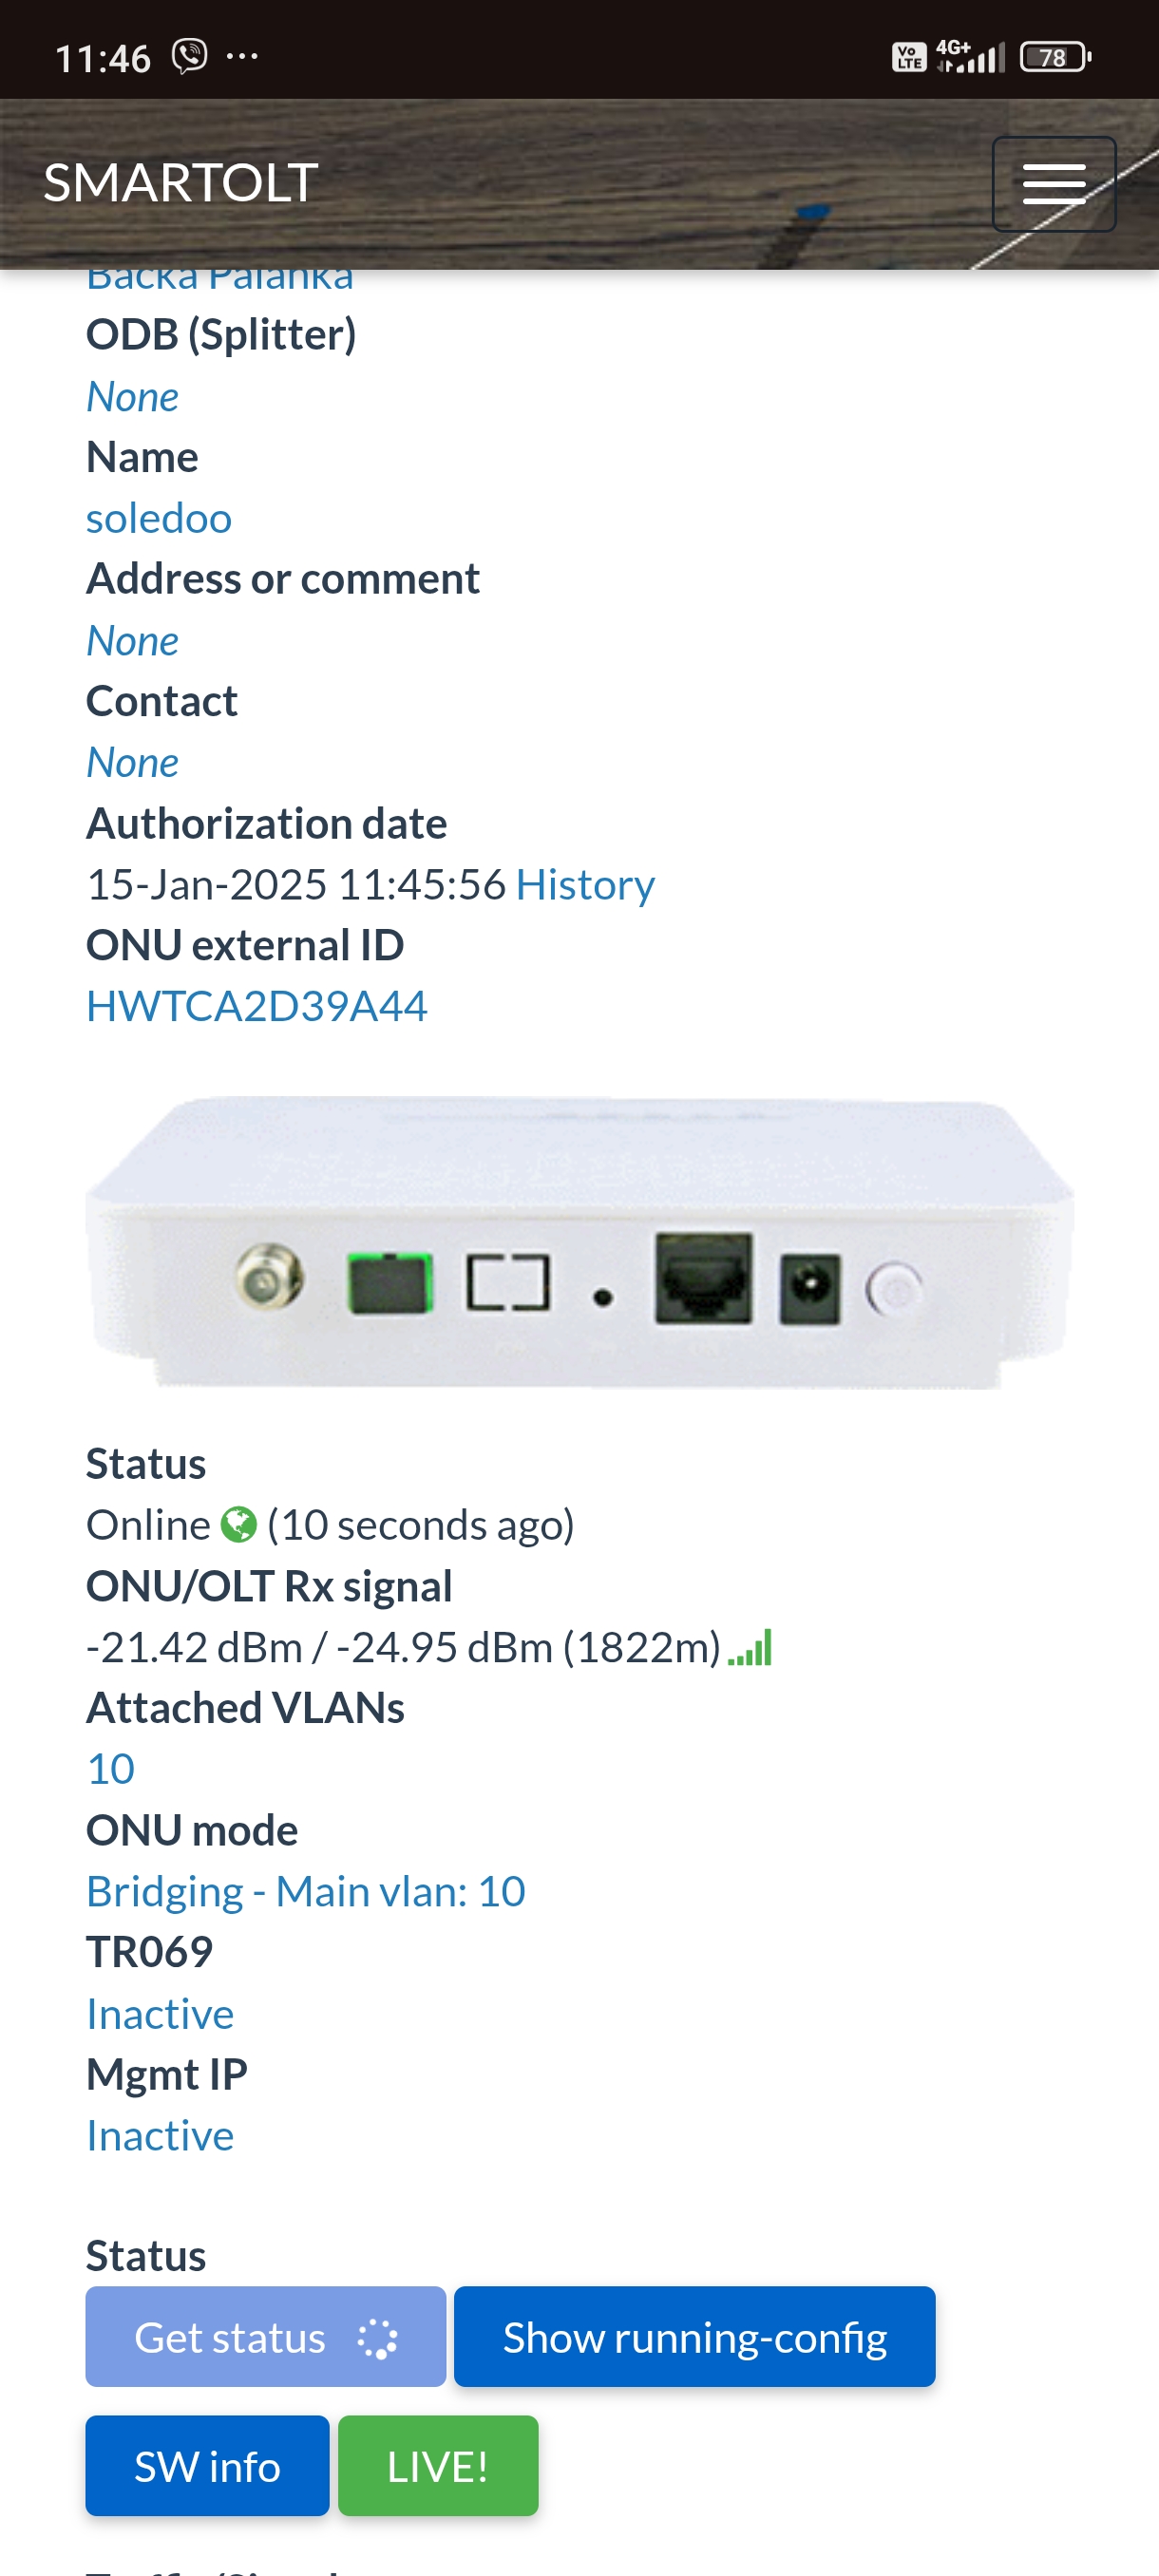Tap the loading spinner on Get status

tap(378, 2338)
